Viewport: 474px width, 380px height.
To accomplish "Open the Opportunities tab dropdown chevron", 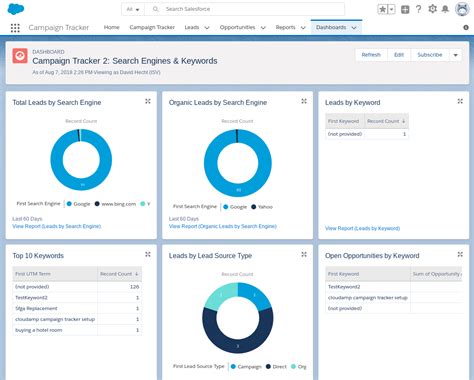I will tap(263, 28).
